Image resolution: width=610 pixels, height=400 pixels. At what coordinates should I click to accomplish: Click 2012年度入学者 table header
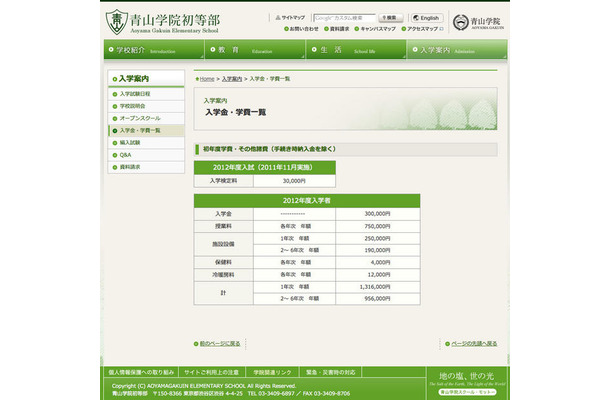tap(307, 201)
